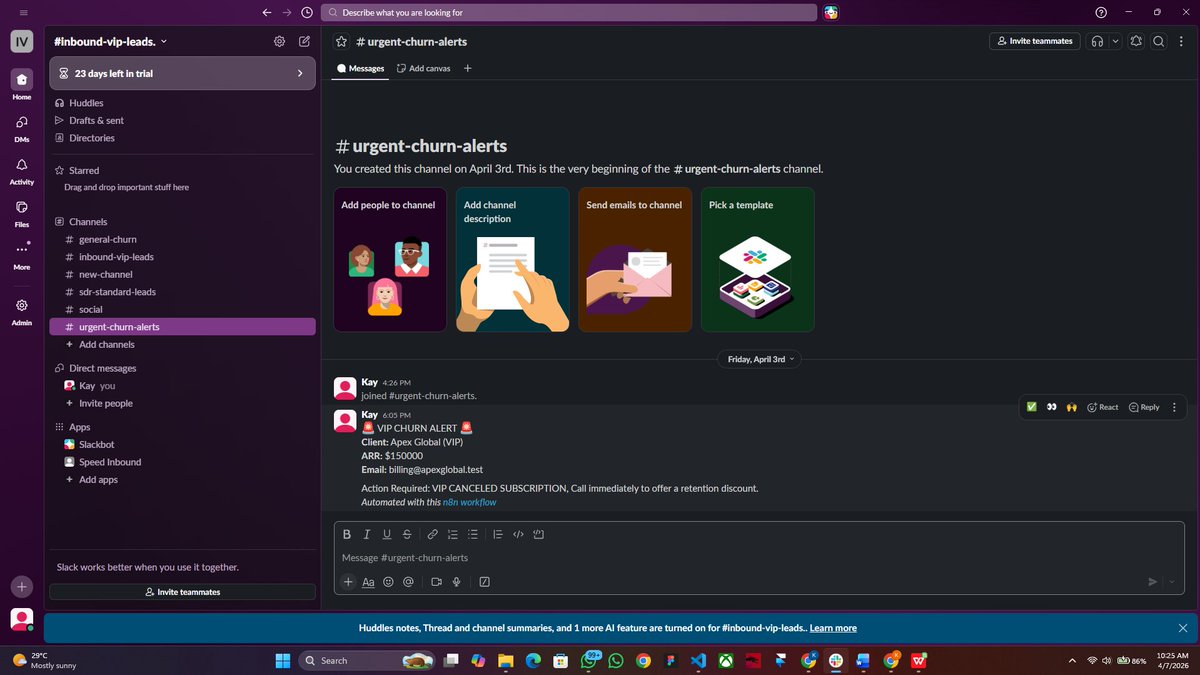This screenshot has width=1200, height=675.
Task: Open the n8n workflow link
Action: (x=469, y=502)
